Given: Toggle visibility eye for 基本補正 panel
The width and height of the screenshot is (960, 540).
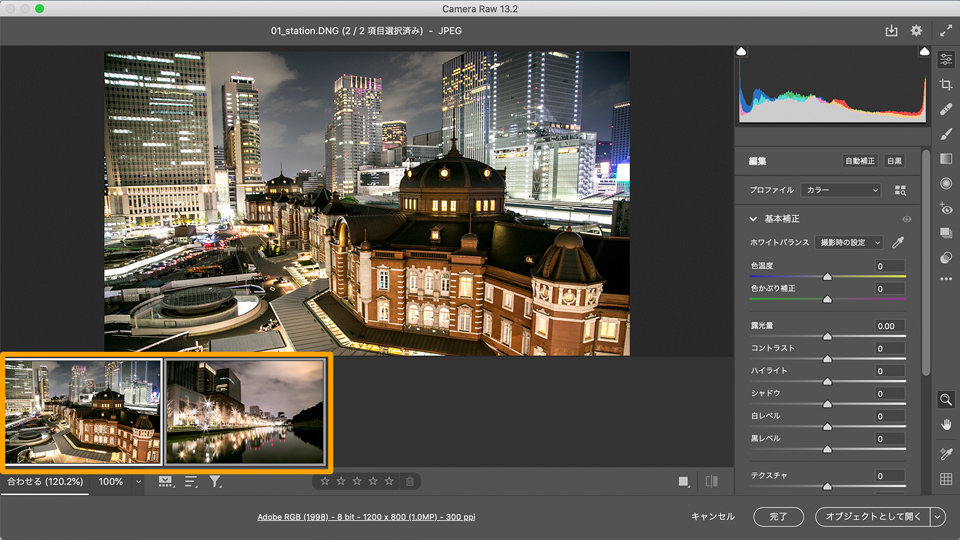Looking at the screenshot, I should coord(907,219).
